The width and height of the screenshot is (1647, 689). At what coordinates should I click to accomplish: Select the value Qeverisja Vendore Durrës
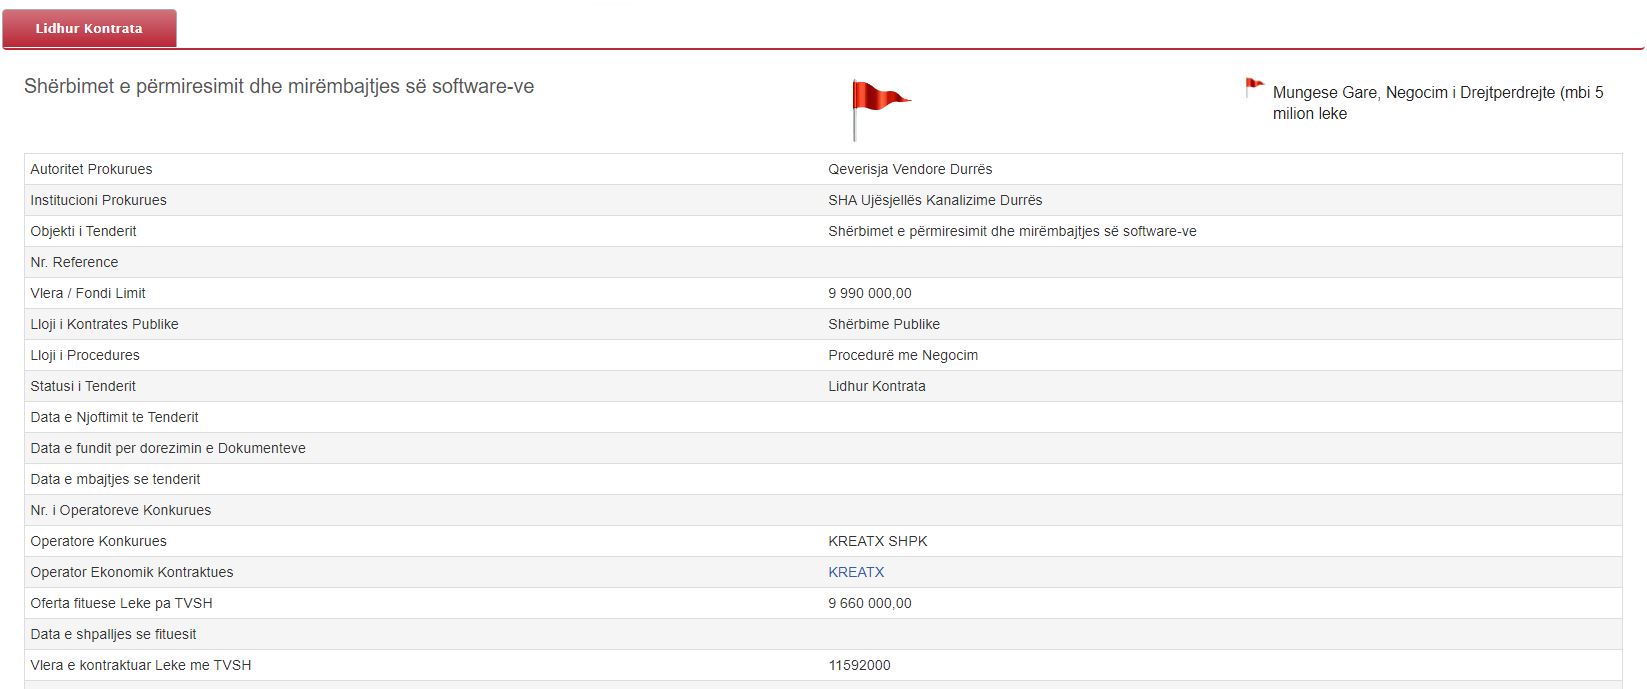(910, 169)
